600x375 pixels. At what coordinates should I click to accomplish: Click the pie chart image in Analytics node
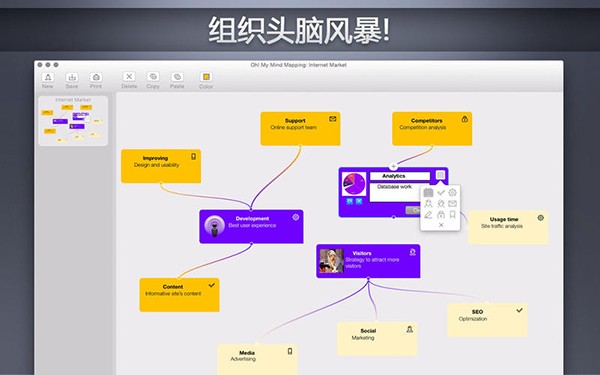(354, 184)
